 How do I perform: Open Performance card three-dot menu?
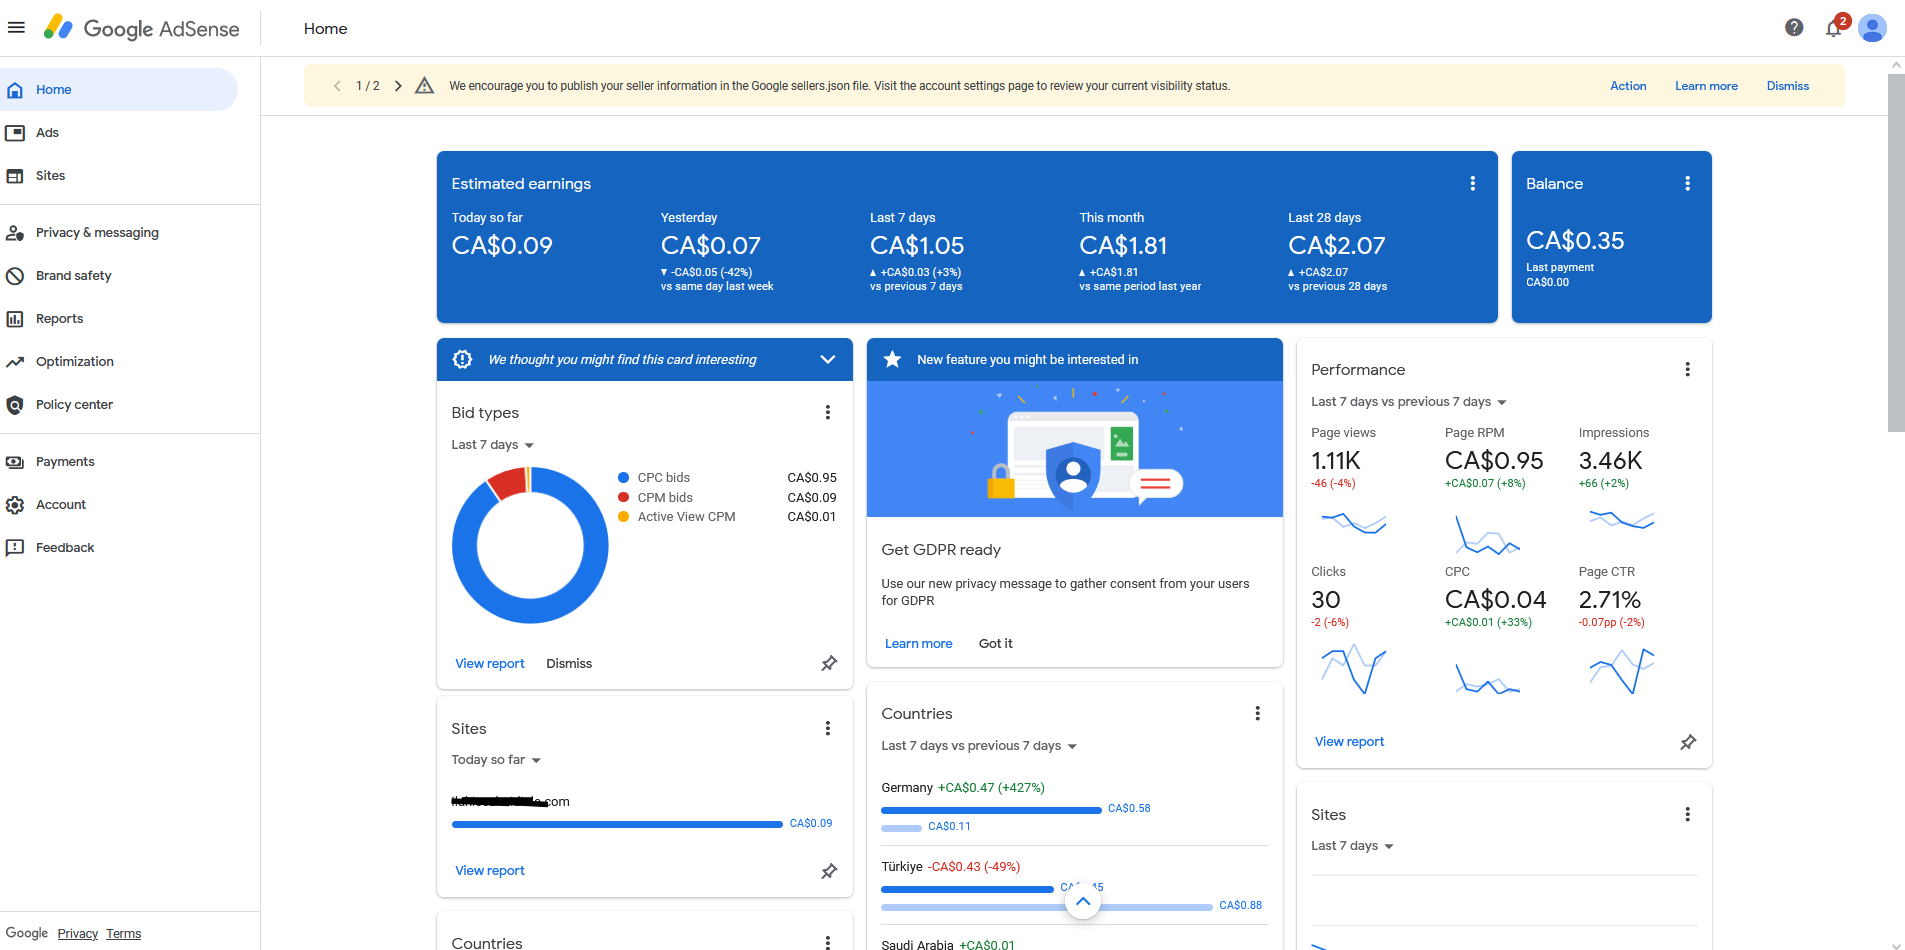tap(1687, 369)
